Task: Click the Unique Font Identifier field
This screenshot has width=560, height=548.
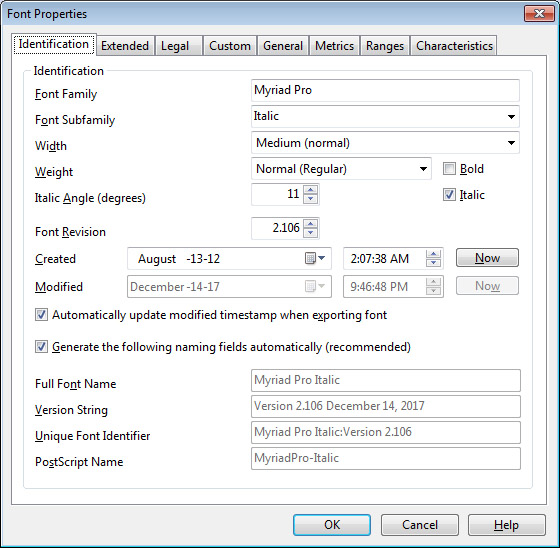Action: [x=386, y=432]
